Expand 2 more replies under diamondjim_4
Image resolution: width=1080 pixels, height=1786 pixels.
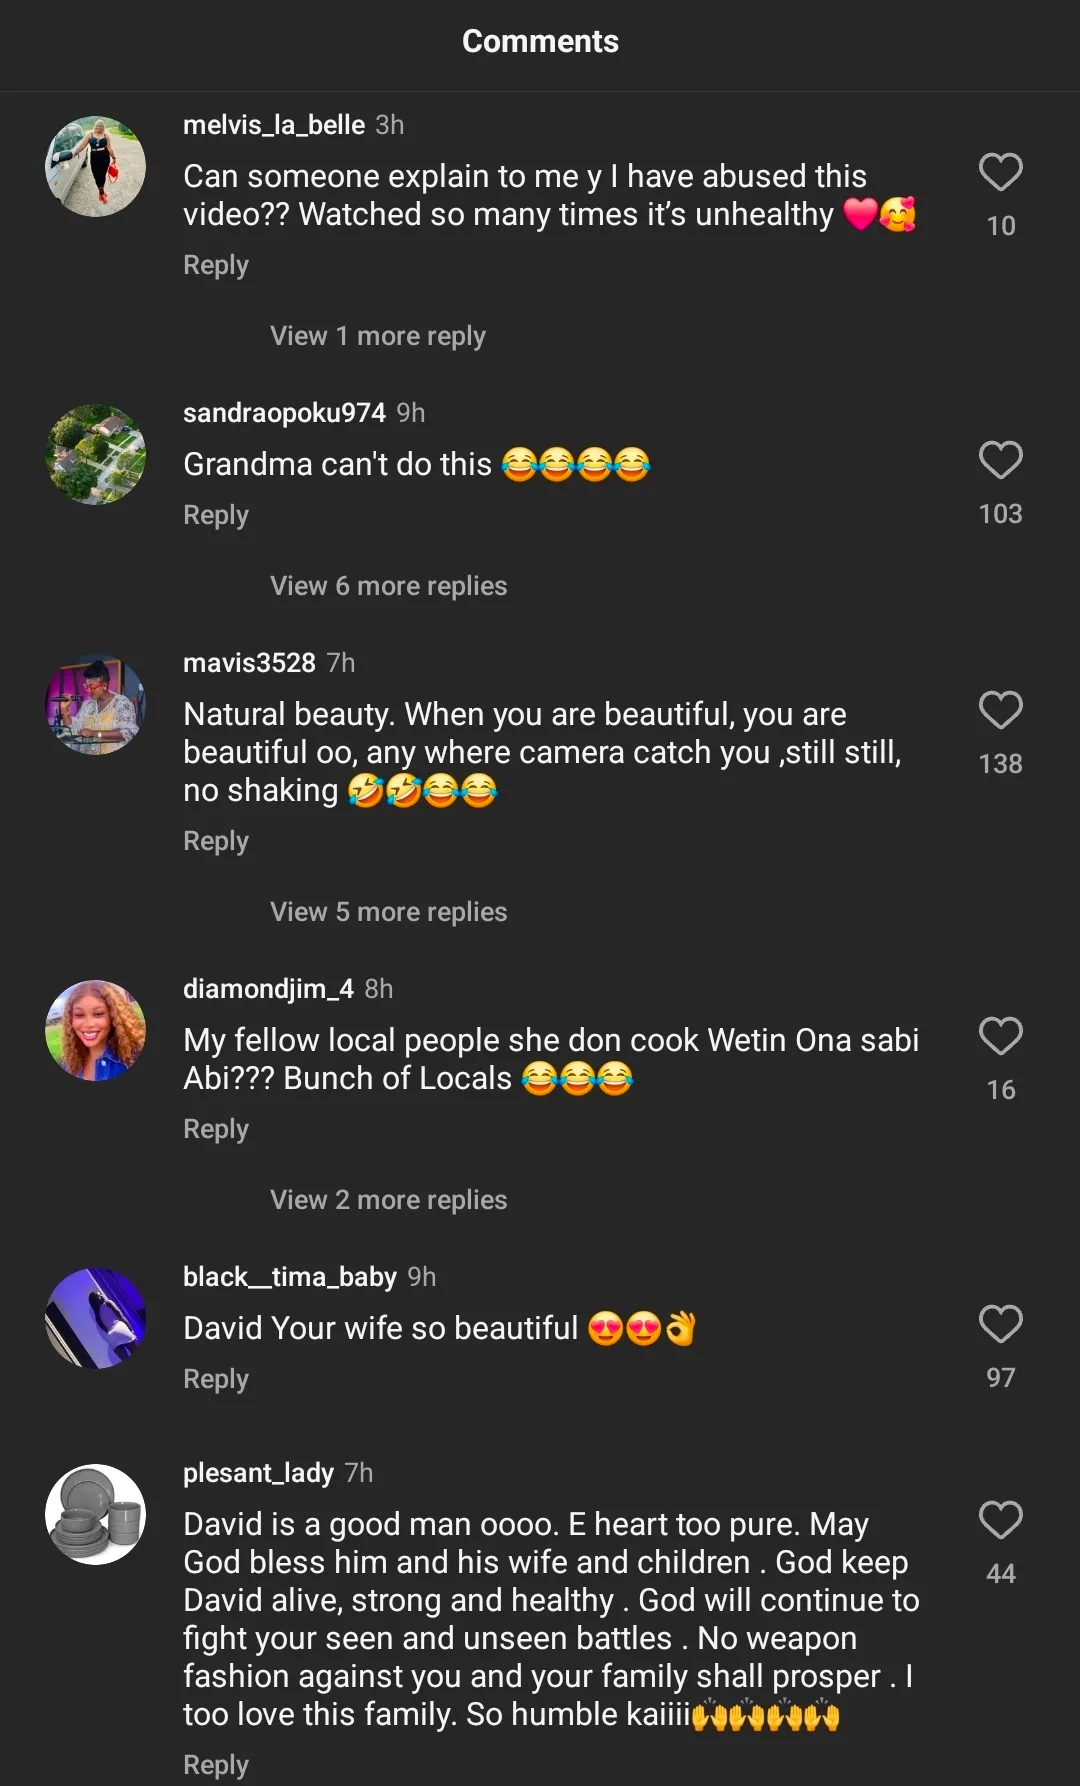pos(388,1200)
